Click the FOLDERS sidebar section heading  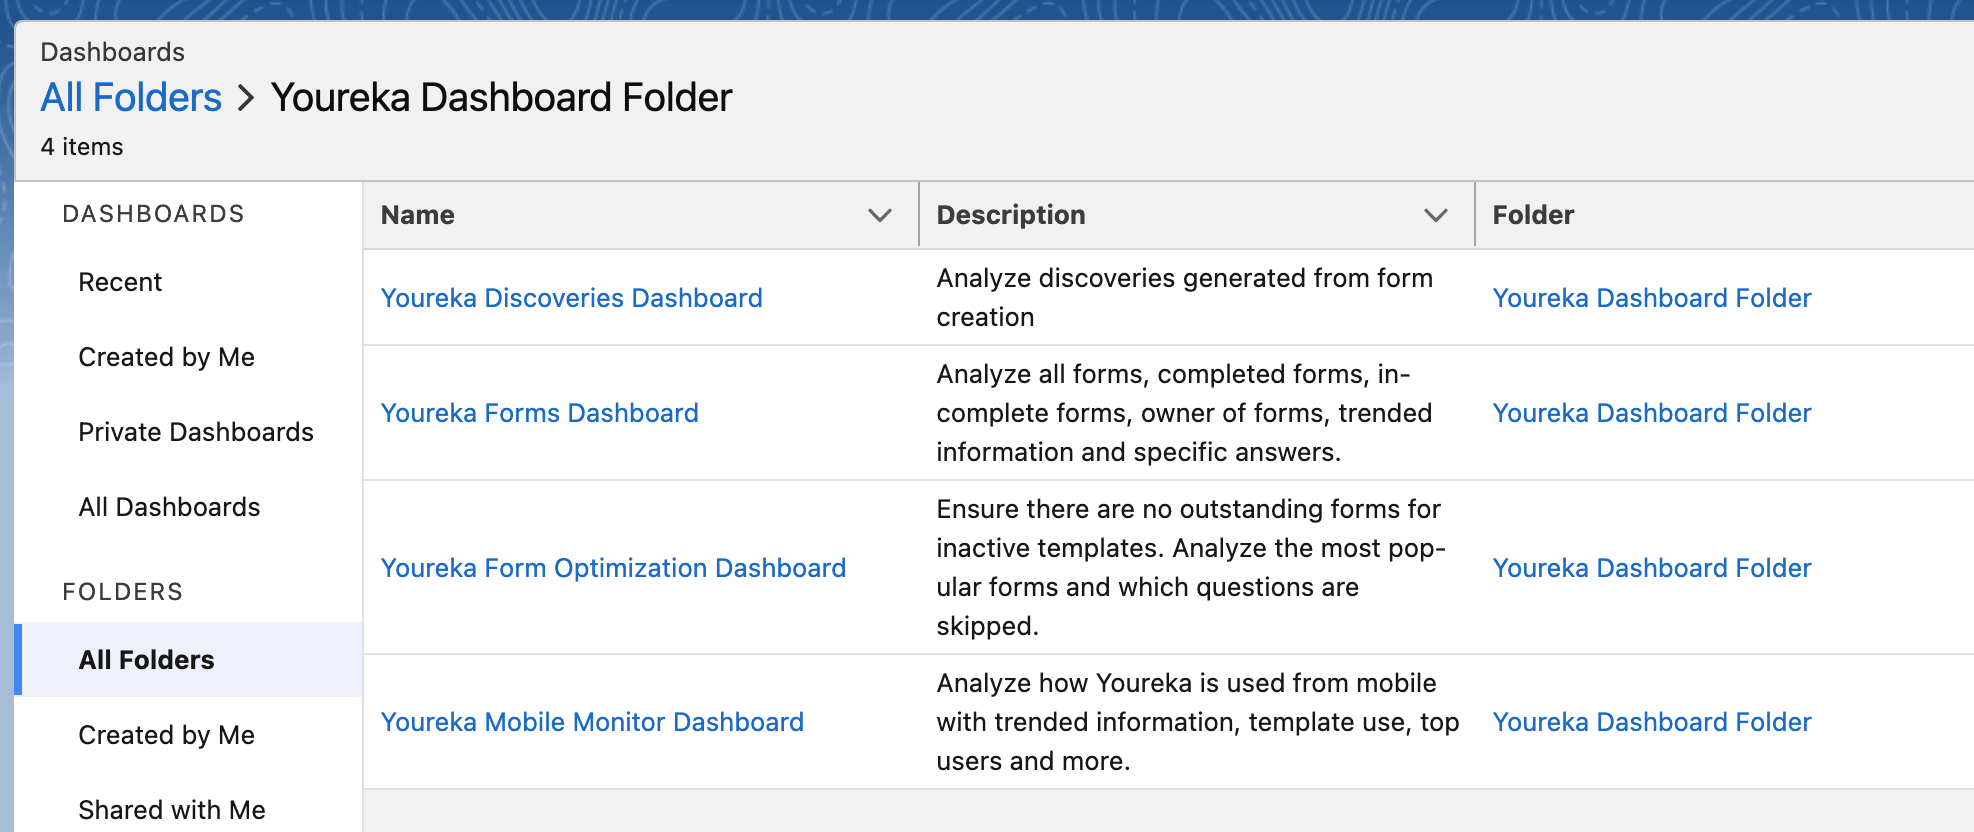(122, 592)
